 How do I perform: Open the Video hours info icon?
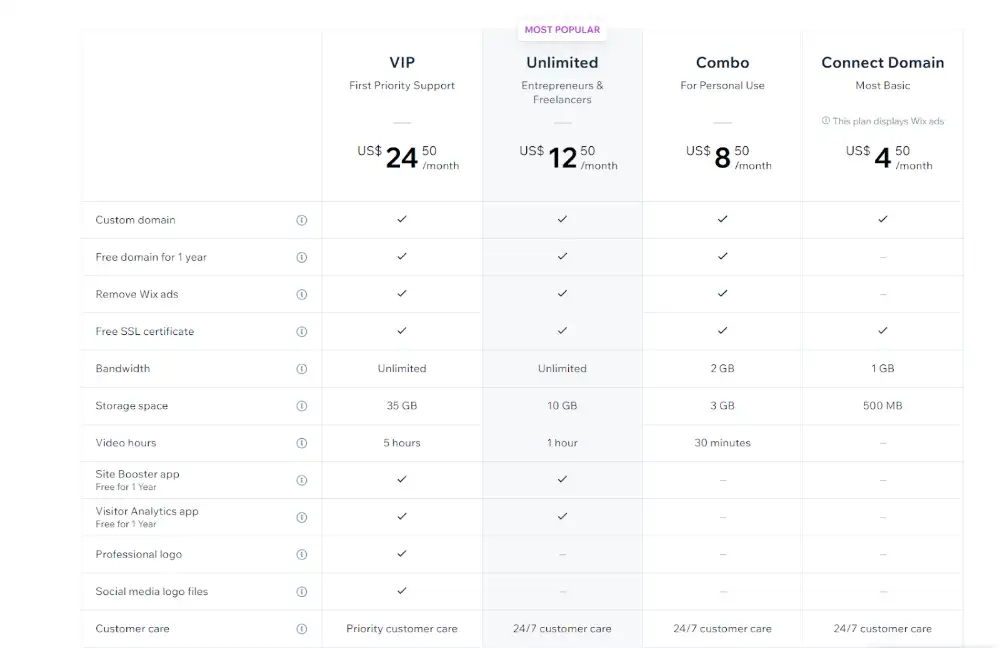[302, 443]
